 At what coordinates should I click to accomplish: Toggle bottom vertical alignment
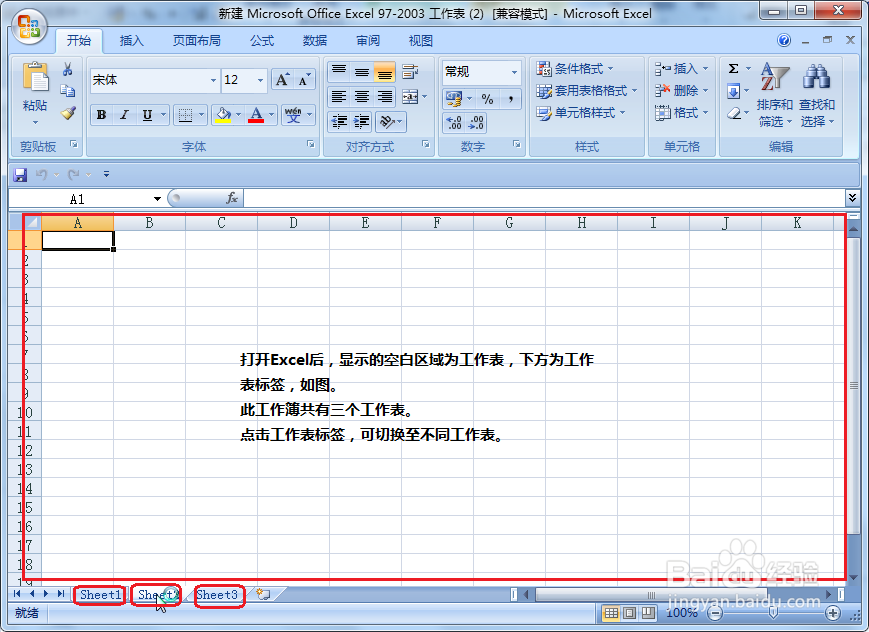[x=384, y=72]
